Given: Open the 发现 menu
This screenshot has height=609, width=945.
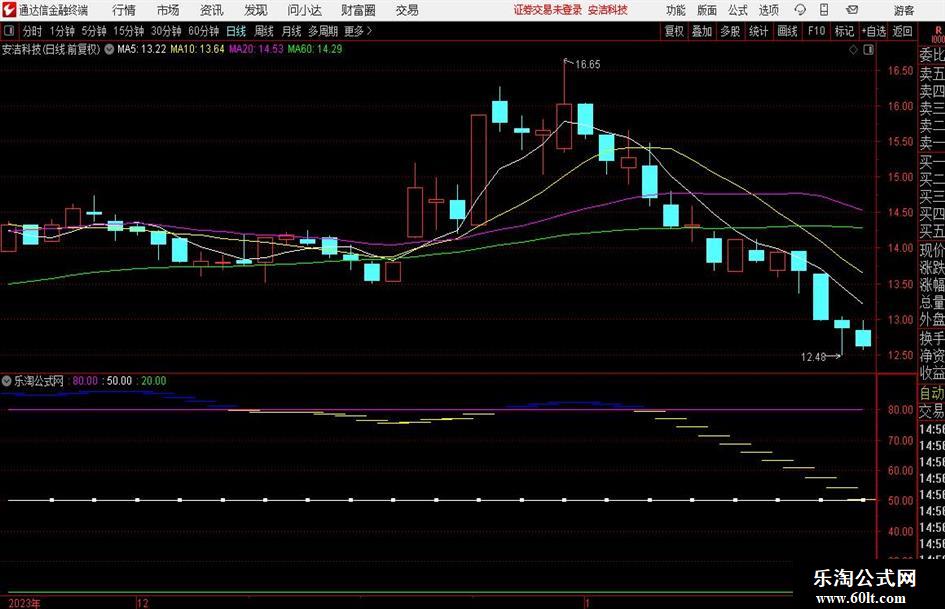Looking at the screenshot, I should [256, 10].
